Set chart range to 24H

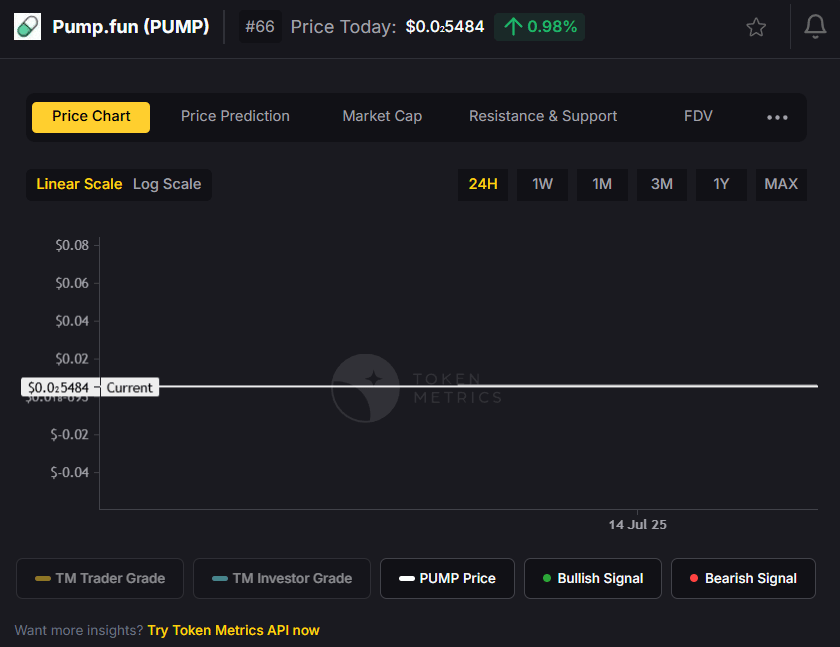click(483, 185)
